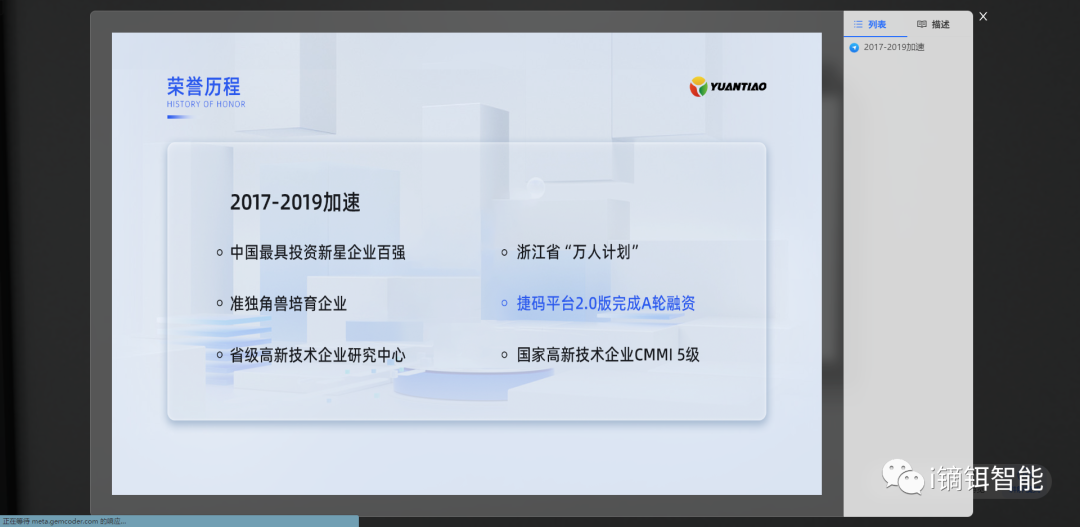Click the list icon beside 列表
The width and height of the screenshot is (1080, 527).
858,24
